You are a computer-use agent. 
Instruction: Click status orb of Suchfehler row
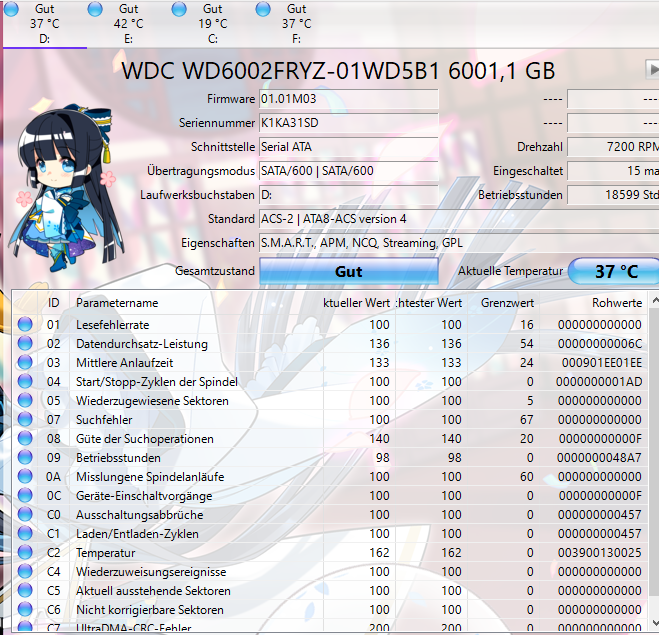25,419
